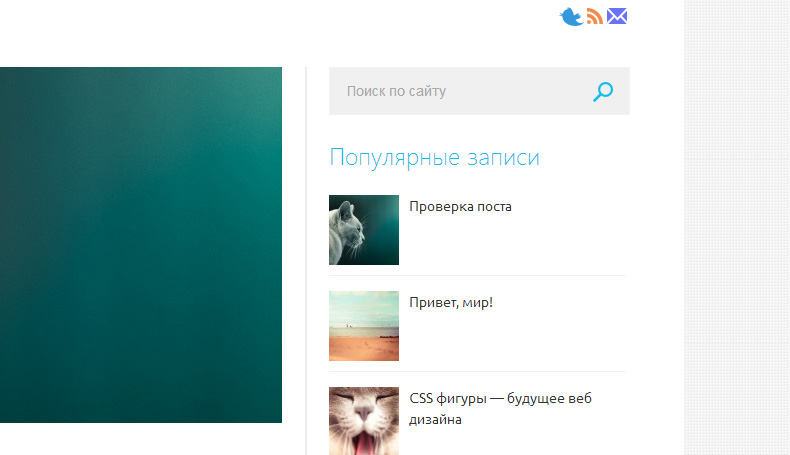This screenshot has width=790, height=455.
Task: Click the separator line under "Проверка поста"
Action: click(477, 275)
